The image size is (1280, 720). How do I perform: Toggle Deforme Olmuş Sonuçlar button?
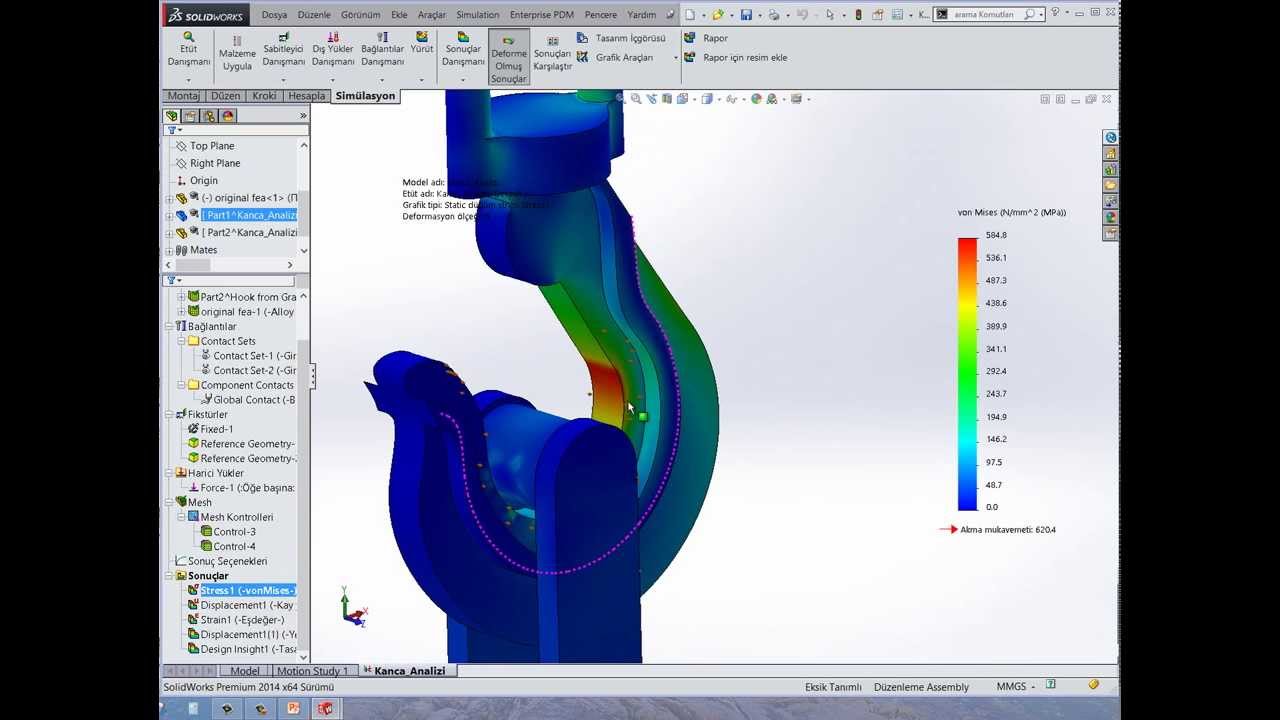click(x=509, y=57)
